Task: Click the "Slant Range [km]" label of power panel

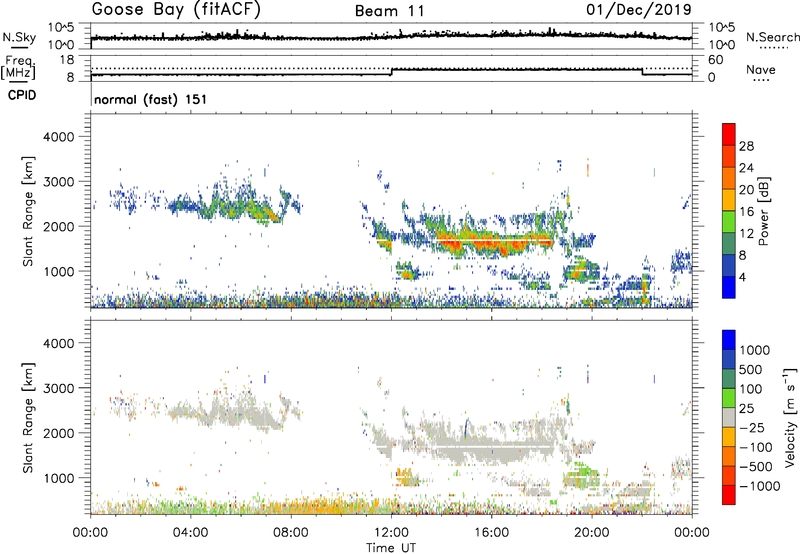Action: point(28,211)
